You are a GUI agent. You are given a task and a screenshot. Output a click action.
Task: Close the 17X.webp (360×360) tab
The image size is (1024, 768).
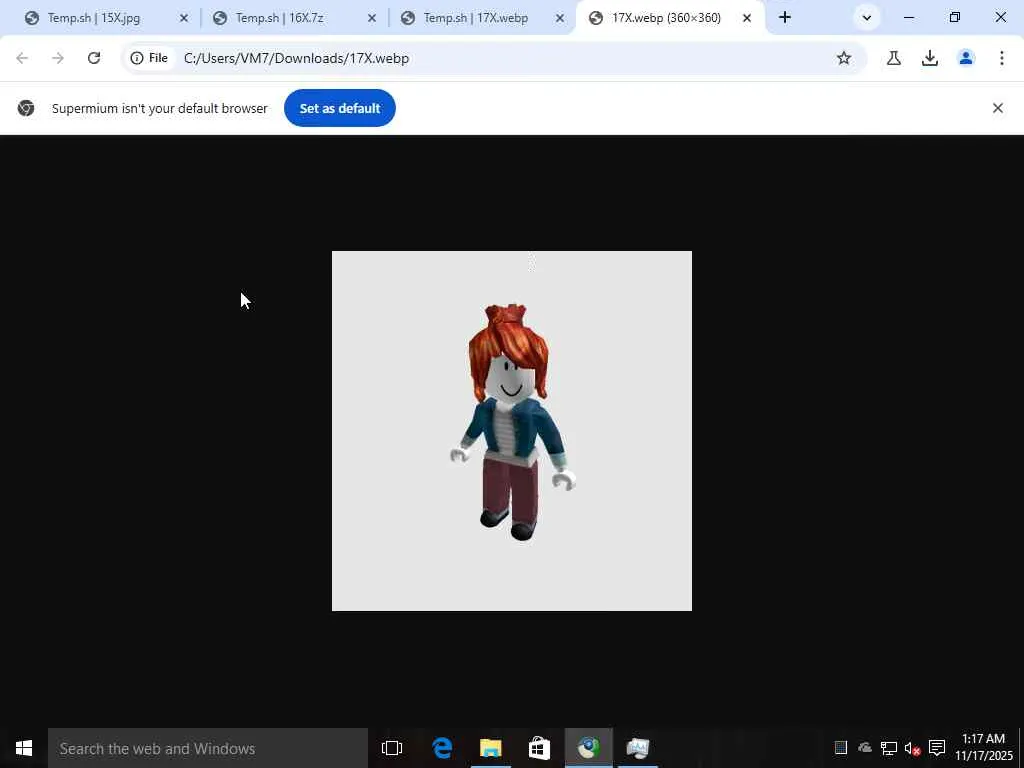click(x=747, y=18)
